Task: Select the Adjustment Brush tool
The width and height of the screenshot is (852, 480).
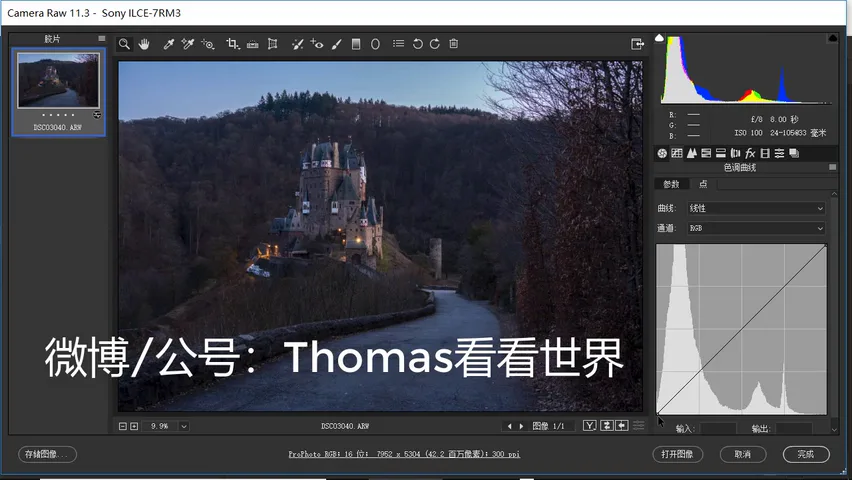Action: tap(336, 44)
